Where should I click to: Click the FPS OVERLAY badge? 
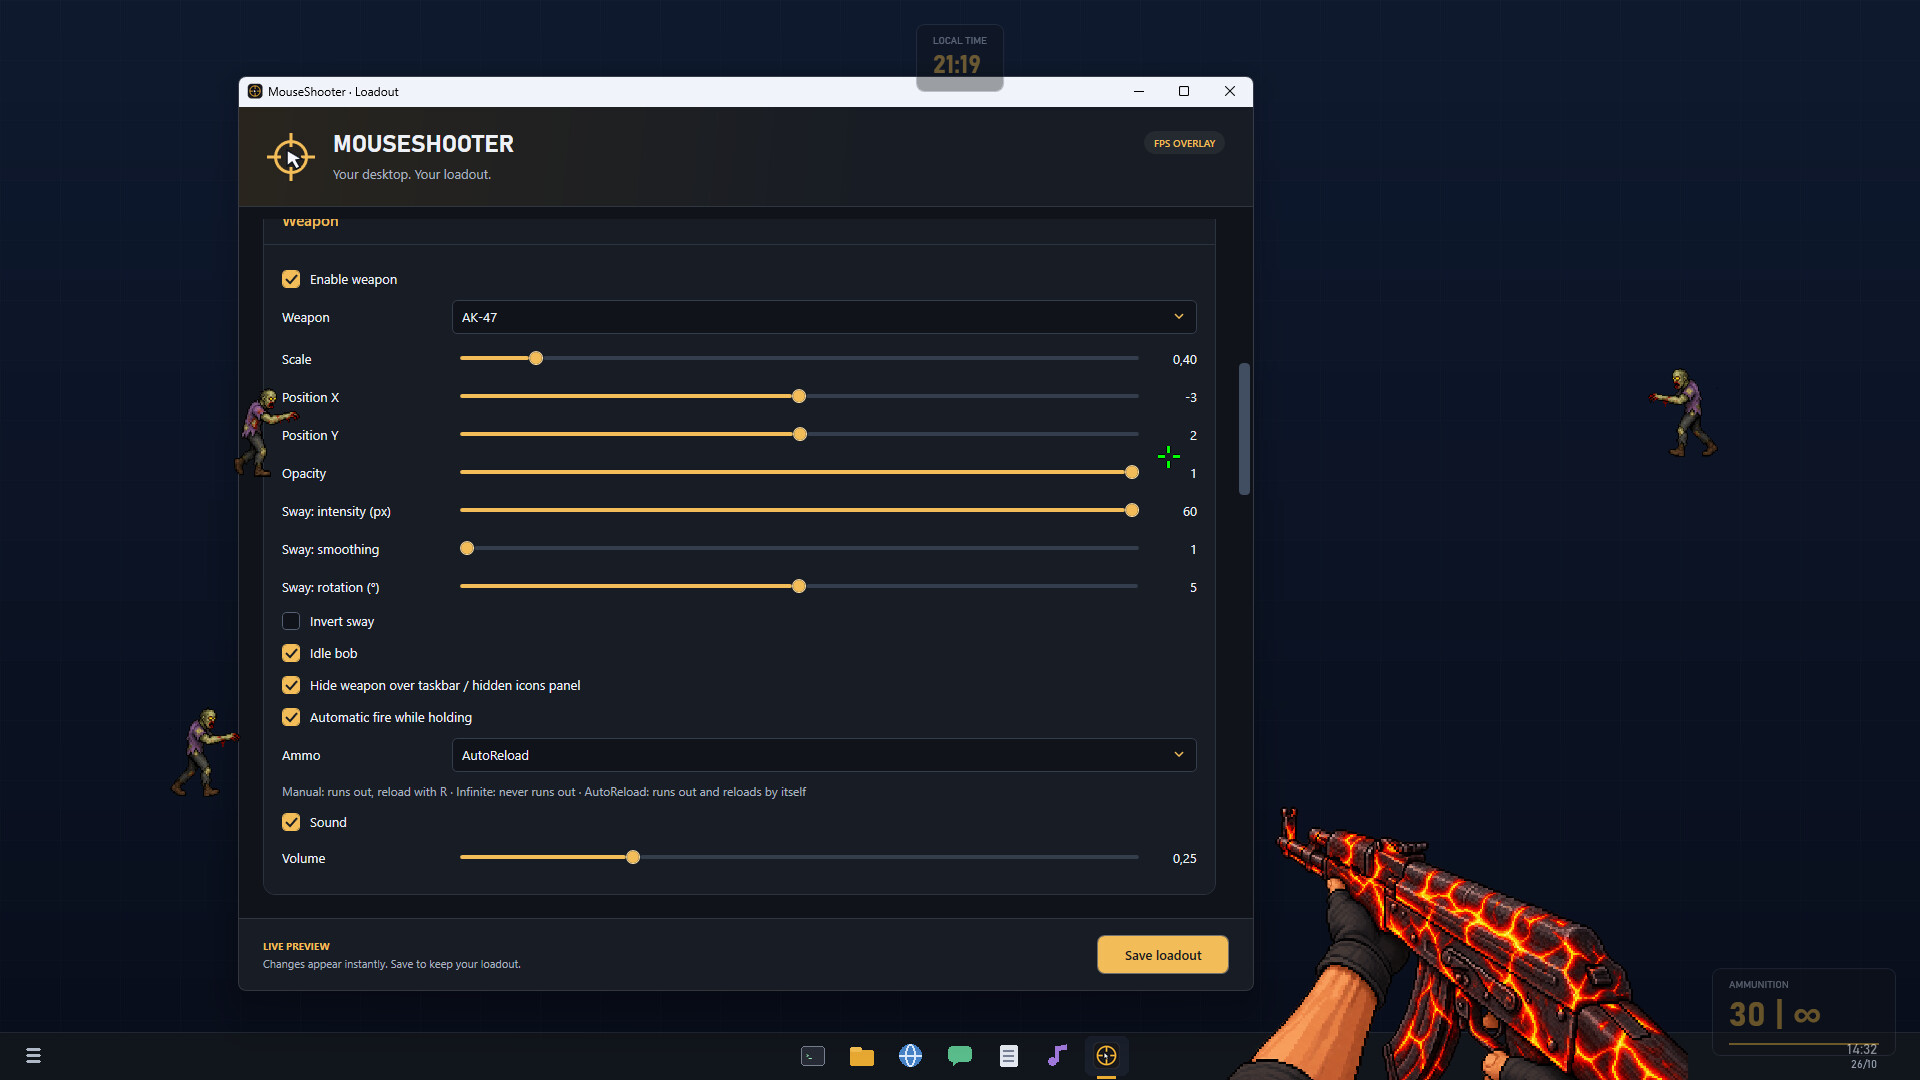tap(1184, 143)
